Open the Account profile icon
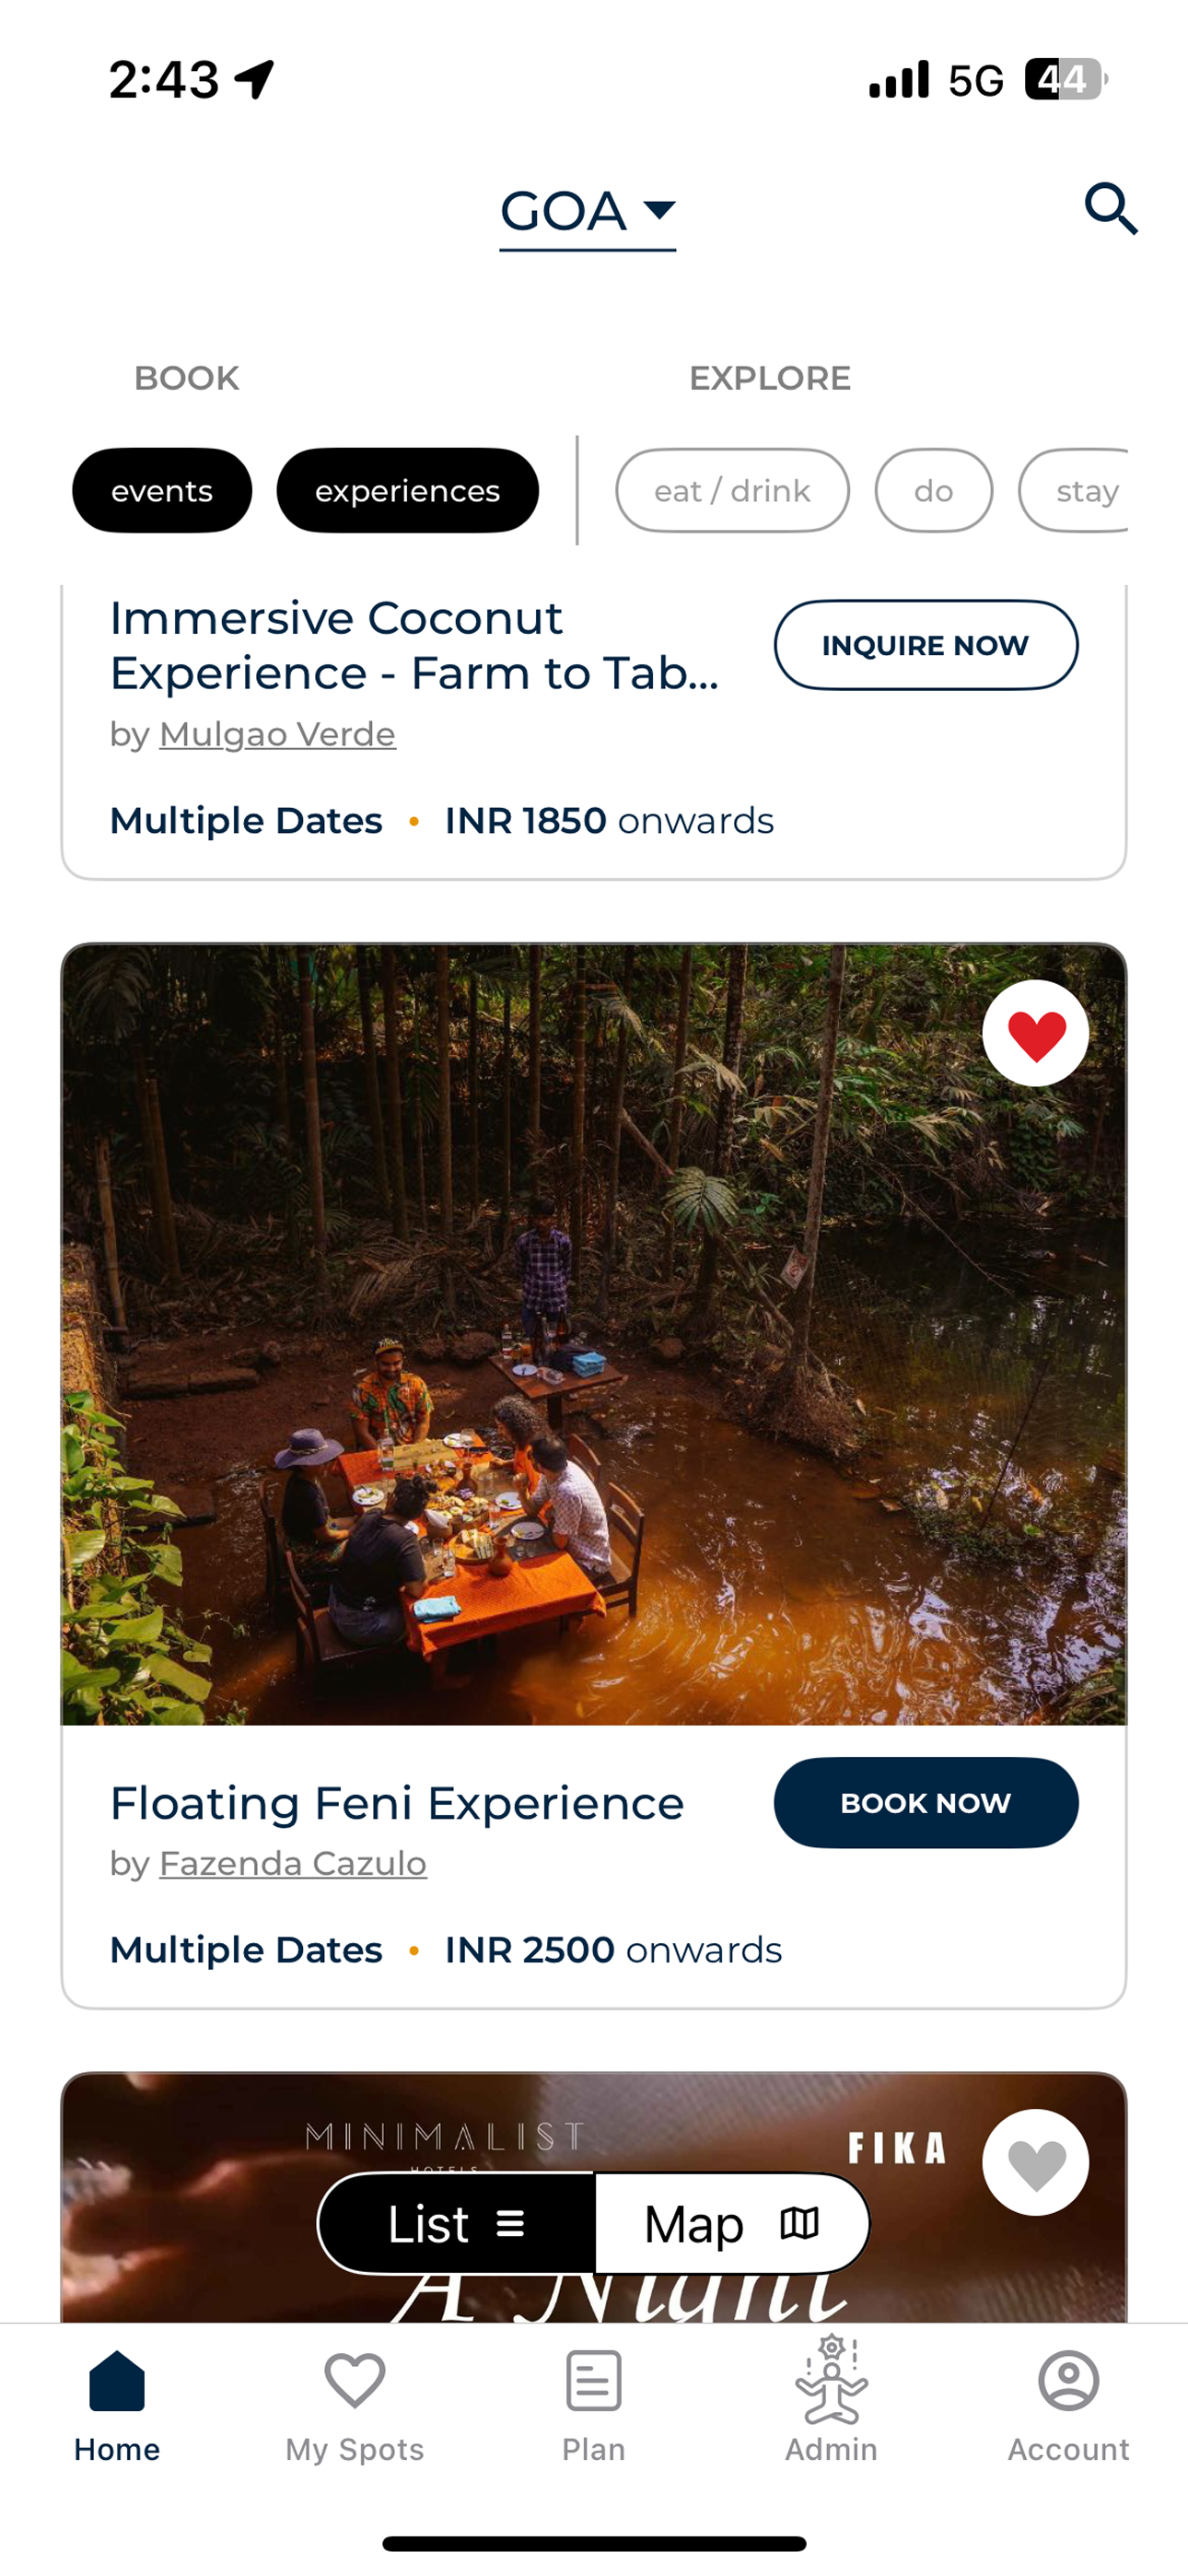This screenshot has width=1188, height=2576. click(x=1069, y=2380)
